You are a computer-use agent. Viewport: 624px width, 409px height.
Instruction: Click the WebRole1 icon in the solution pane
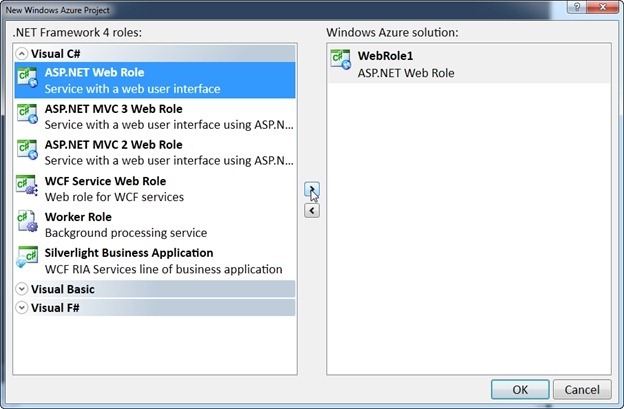341,60
